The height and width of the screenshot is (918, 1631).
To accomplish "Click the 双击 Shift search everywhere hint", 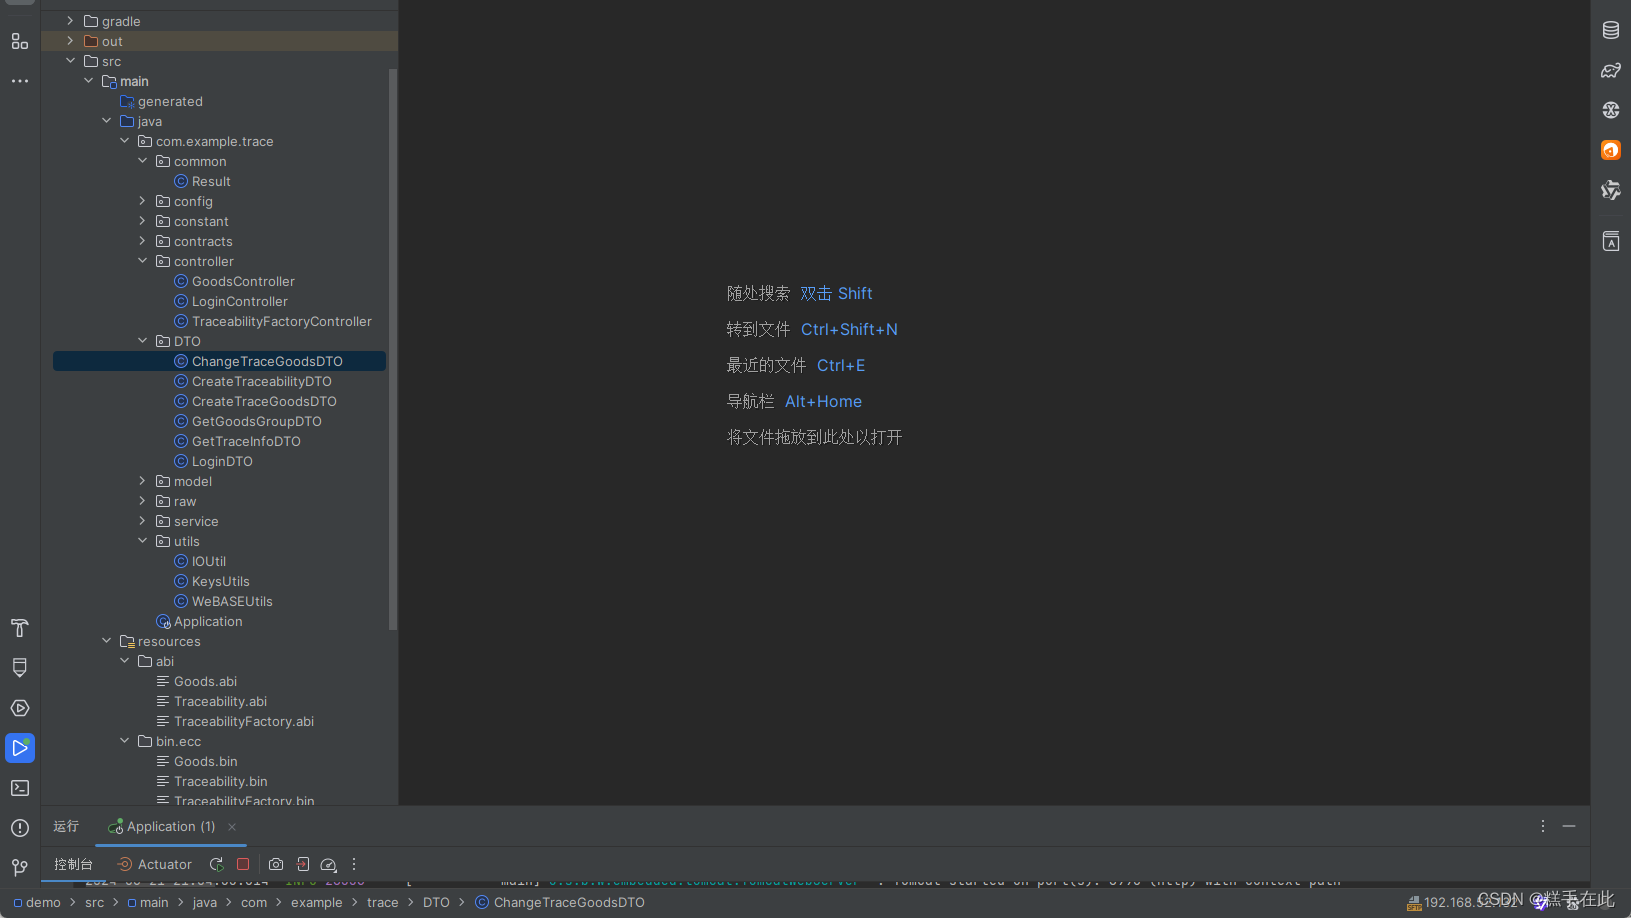I will [836, 293].
